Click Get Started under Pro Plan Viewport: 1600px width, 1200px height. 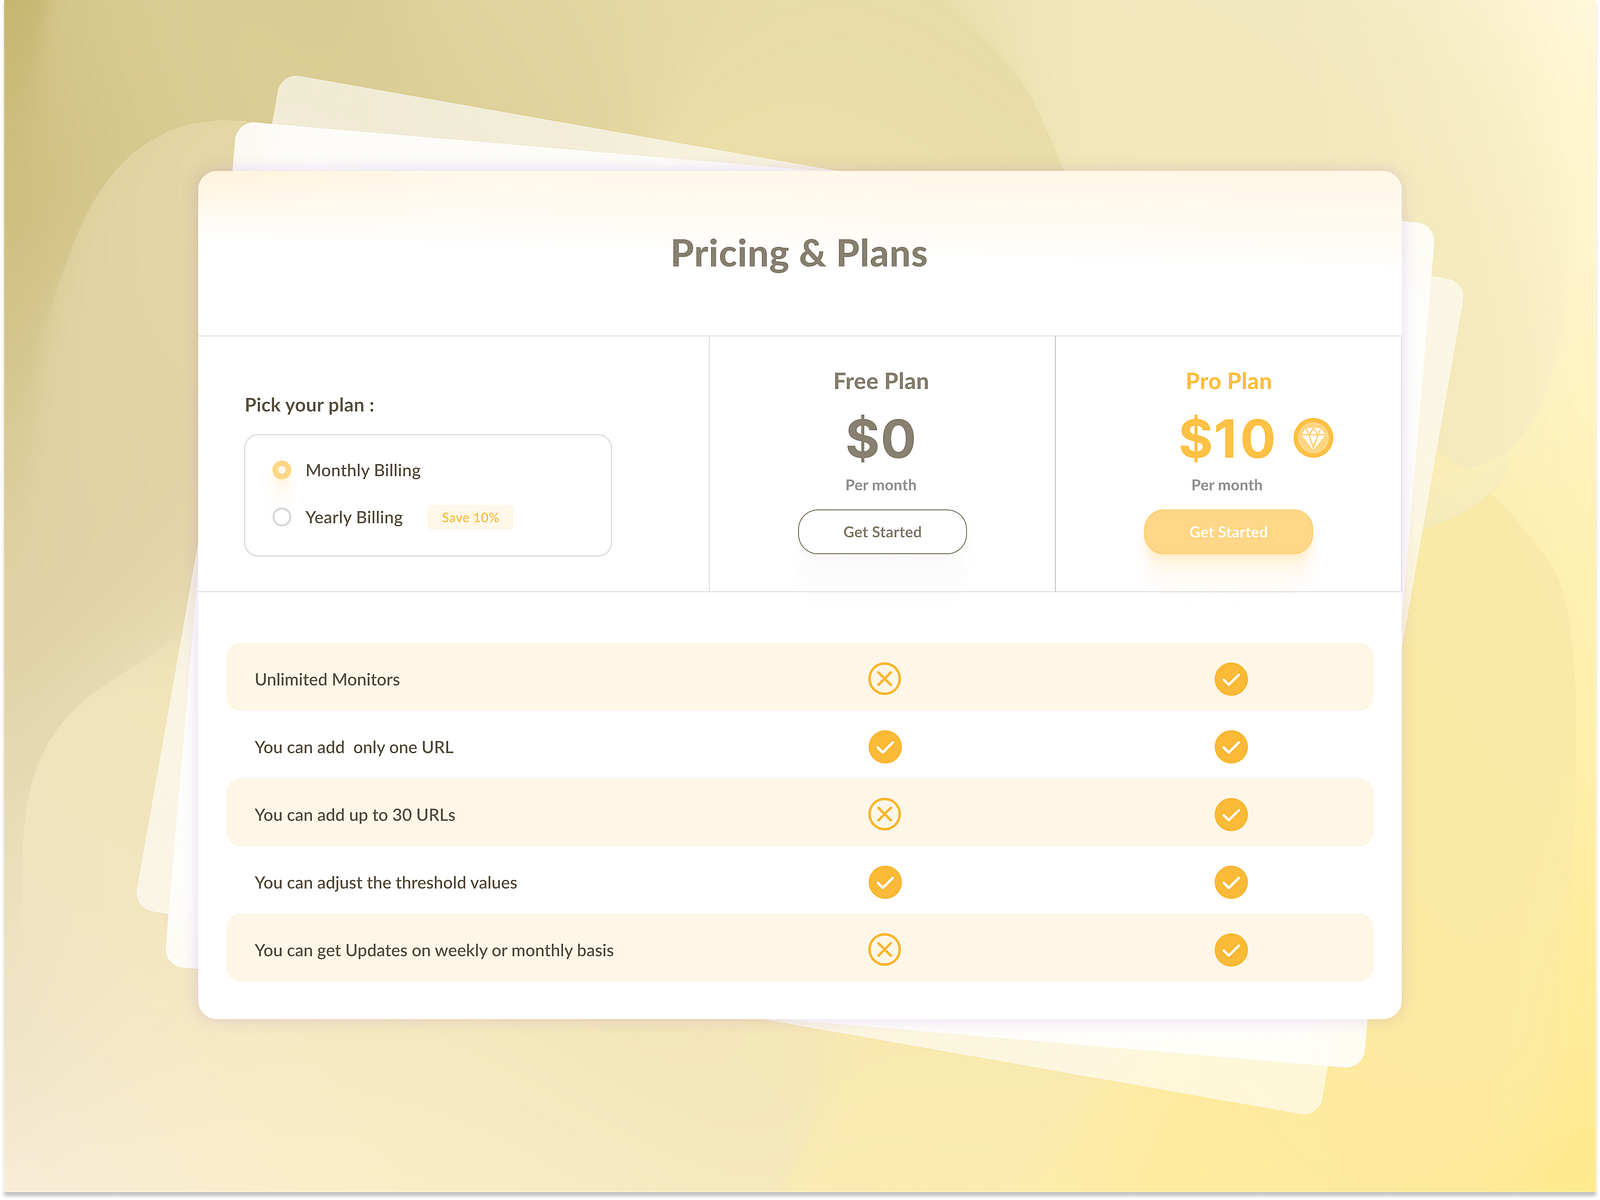[1228, 532]
